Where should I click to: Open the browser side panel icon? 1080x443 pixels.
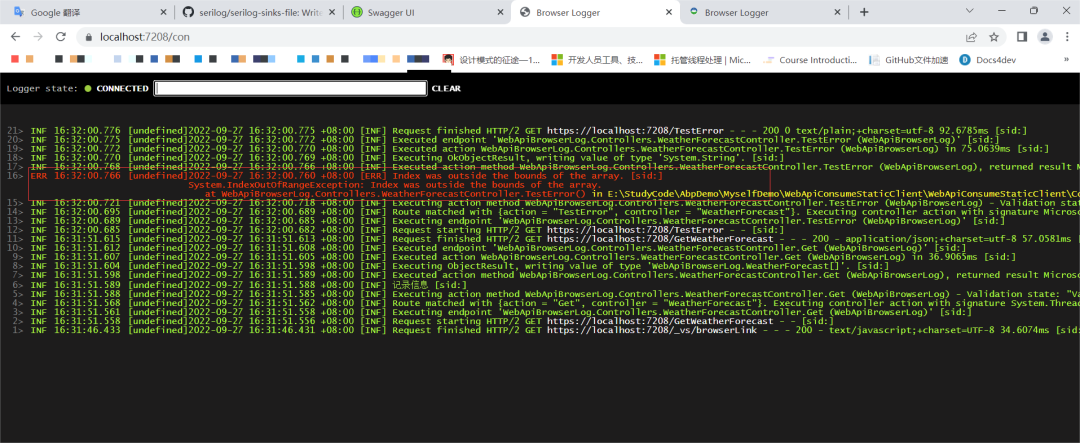1022,37
